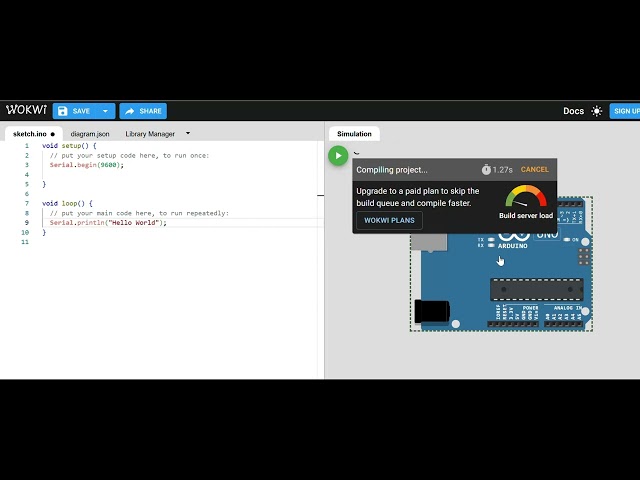Viewport: 640px width, 480px height.
Task: Click the void setup() line
Action: 69,146
